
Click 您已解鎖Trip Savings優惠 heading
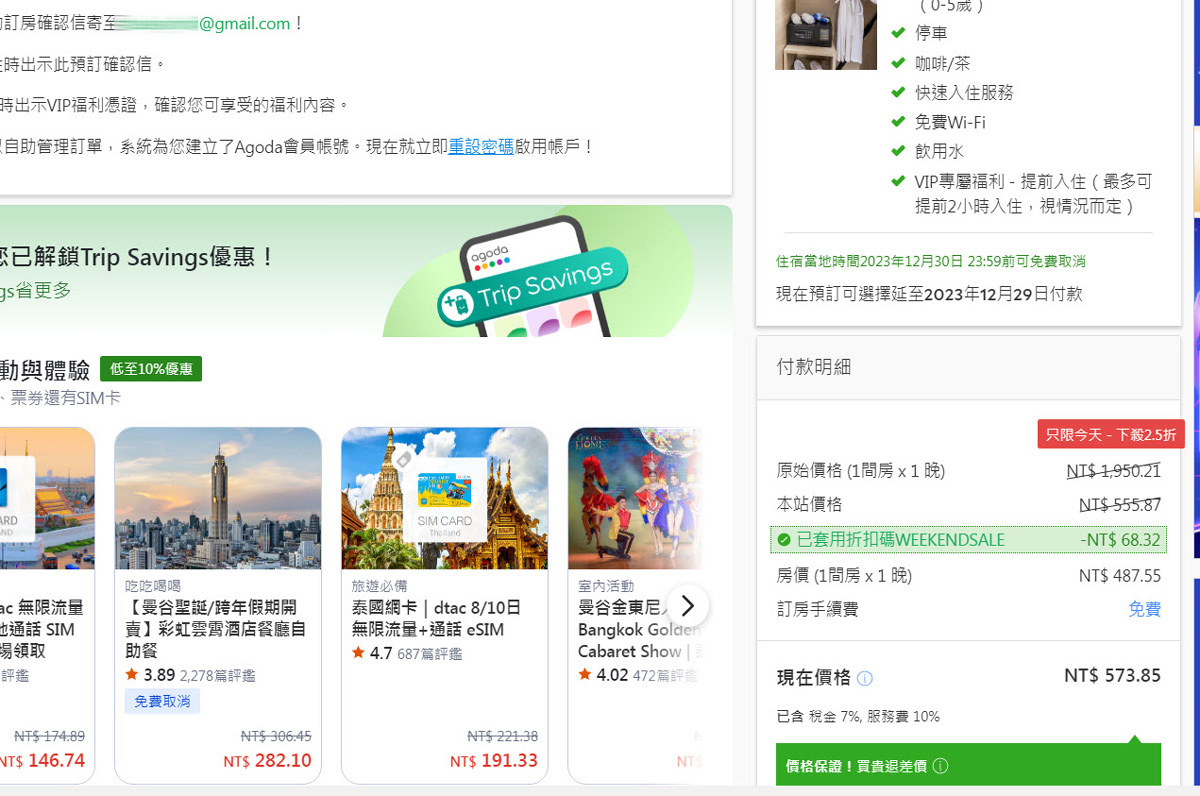tap(137, 256)
